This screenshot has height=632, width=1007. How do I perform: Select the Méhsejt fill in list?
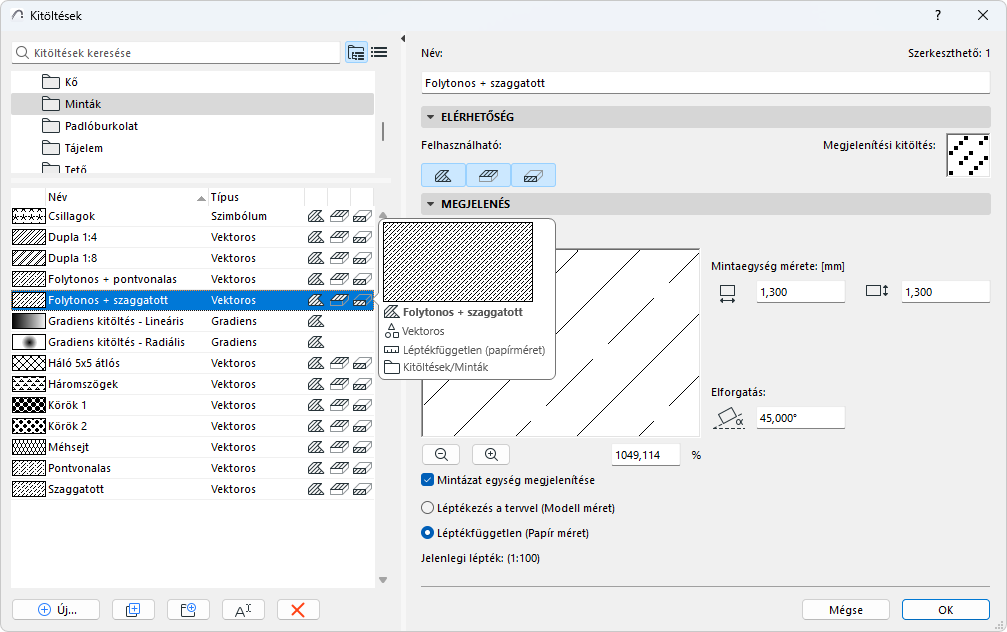click(68, 447)
